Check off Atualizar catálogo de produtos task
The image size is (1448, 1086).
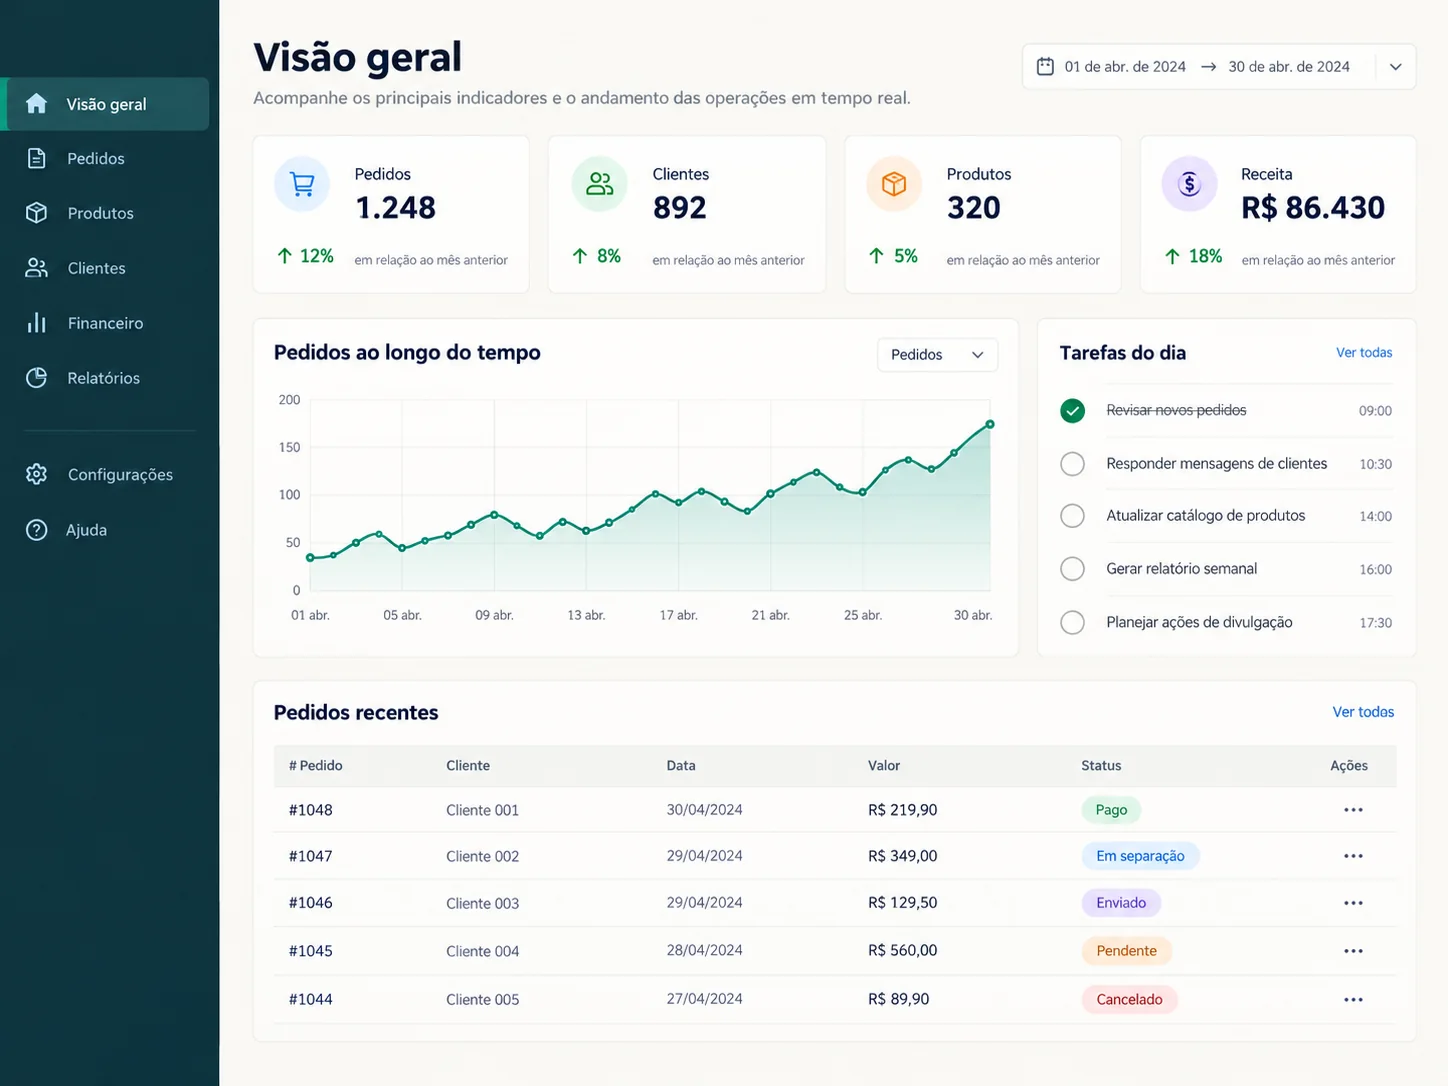(x=1072, y=516)
